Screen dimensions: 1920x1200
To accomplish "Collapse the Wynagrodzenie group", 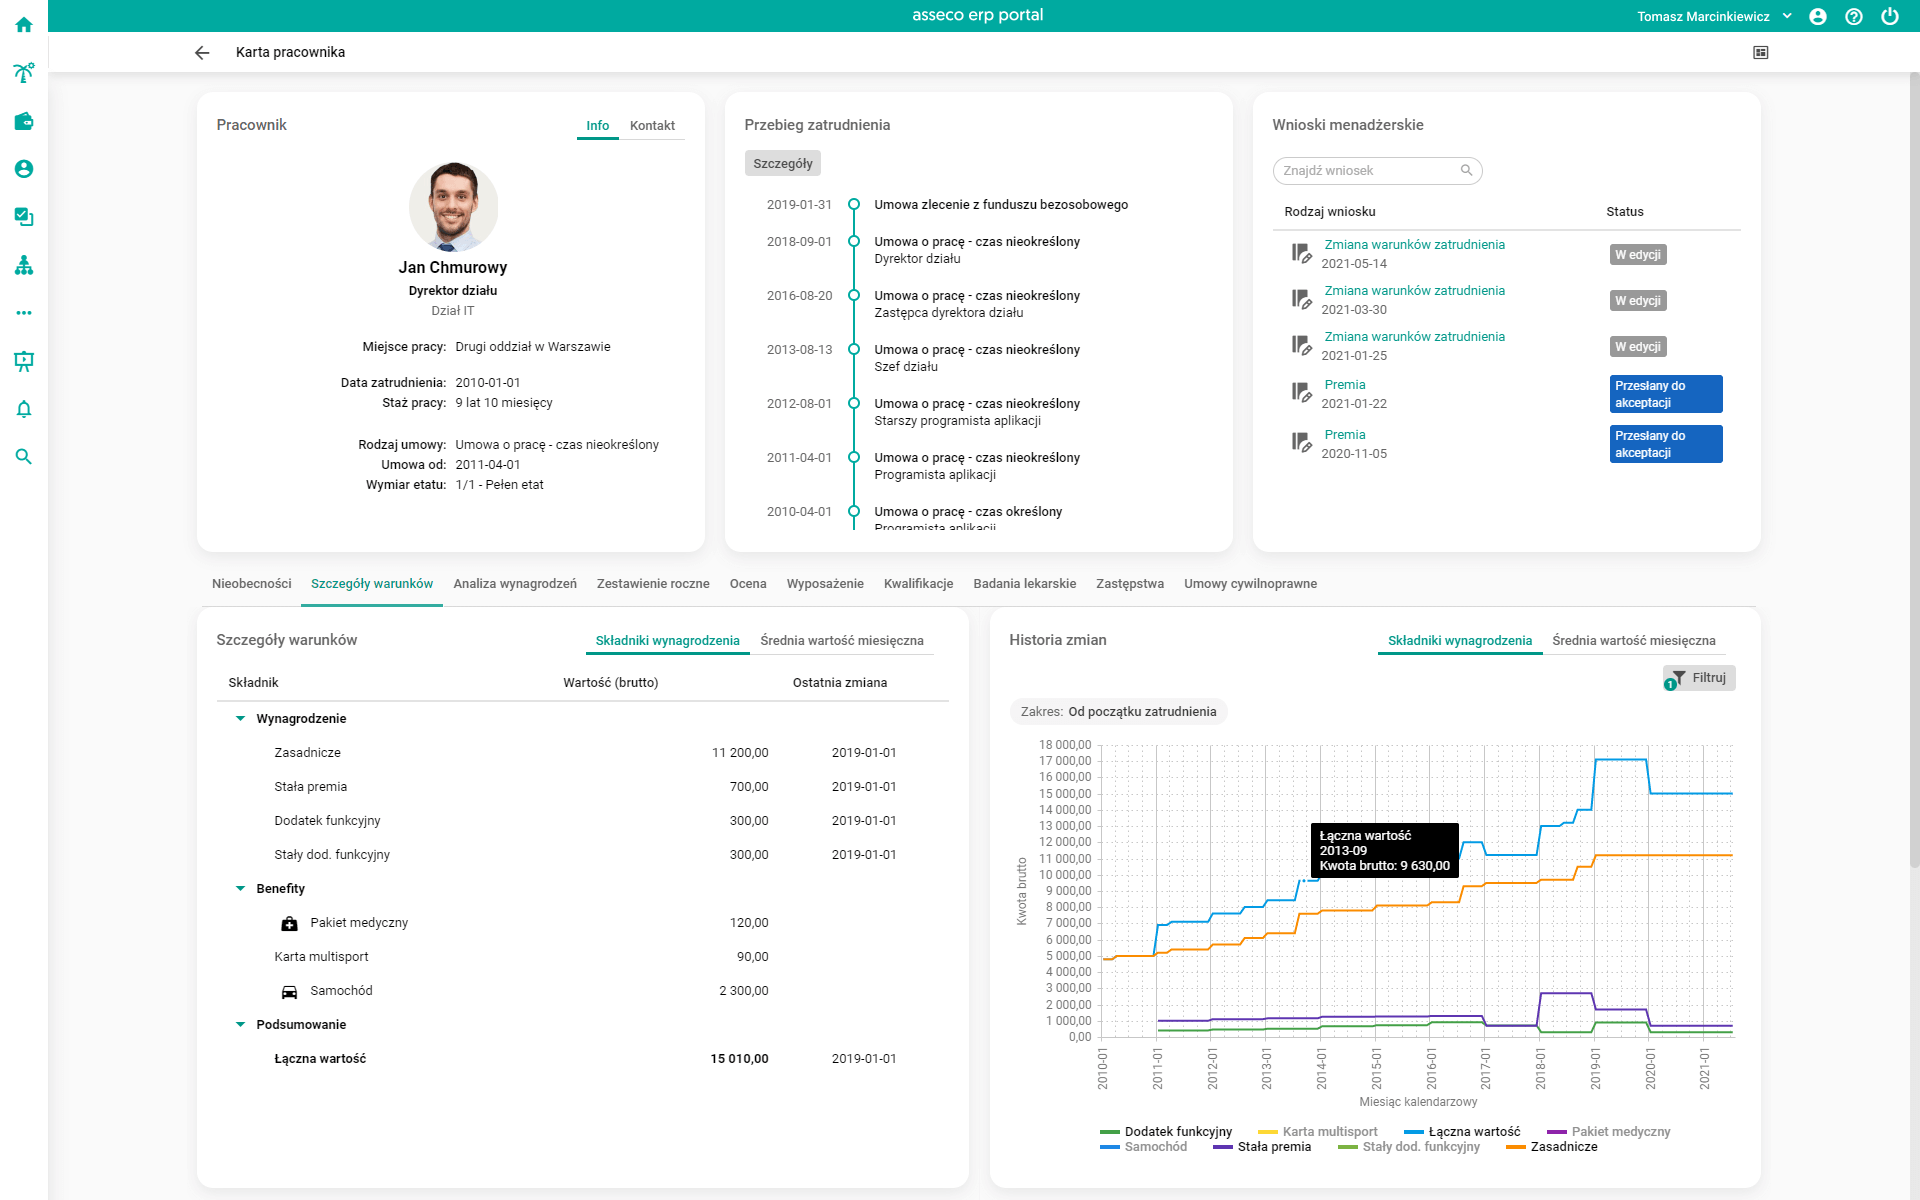I will tap(240, 719).
